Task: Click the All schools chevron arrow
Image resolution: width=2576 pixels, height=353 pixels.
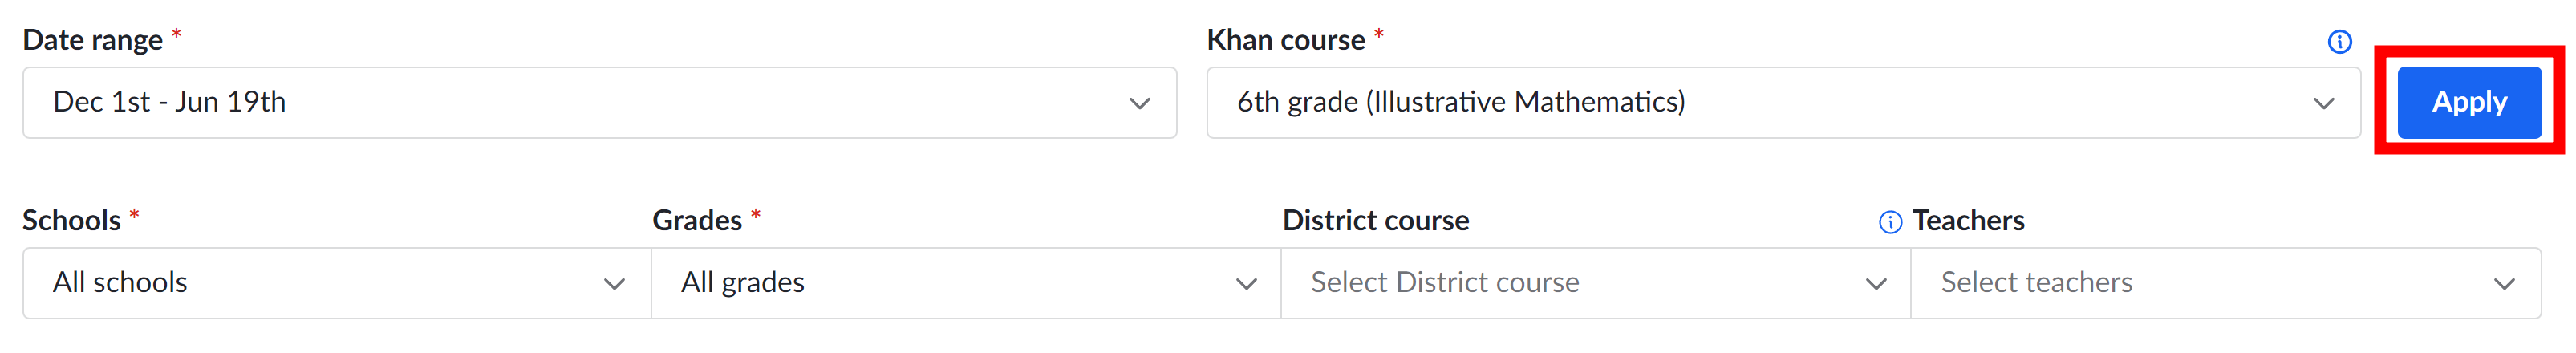Action: coord(614,284)
